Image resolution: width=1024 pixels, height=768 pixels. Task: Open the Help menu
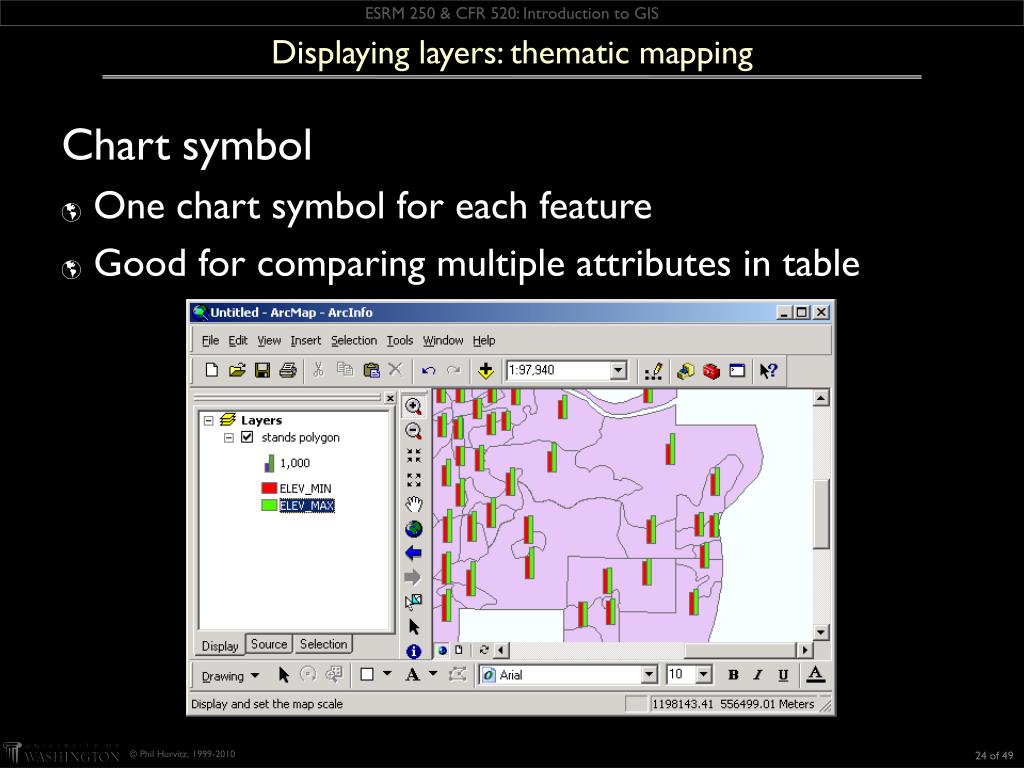click(x=484, y=340)
